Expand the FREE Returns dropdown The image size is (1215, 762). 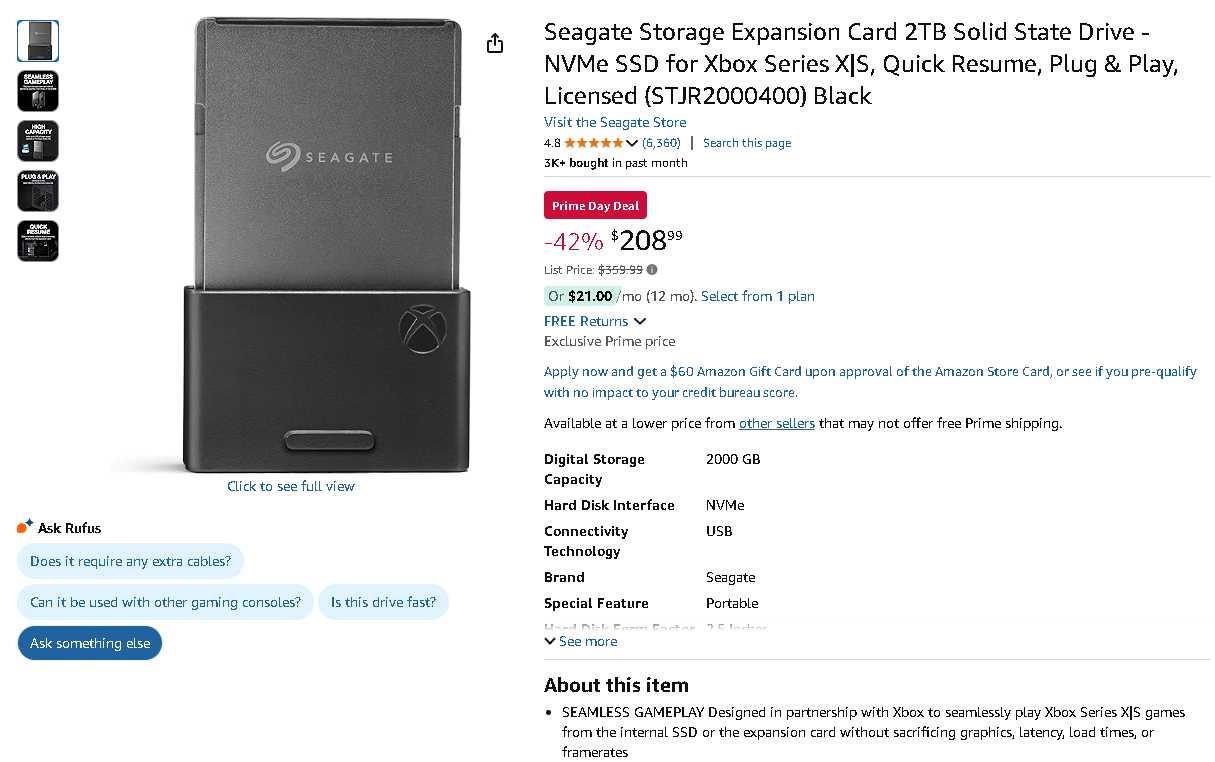640,321
